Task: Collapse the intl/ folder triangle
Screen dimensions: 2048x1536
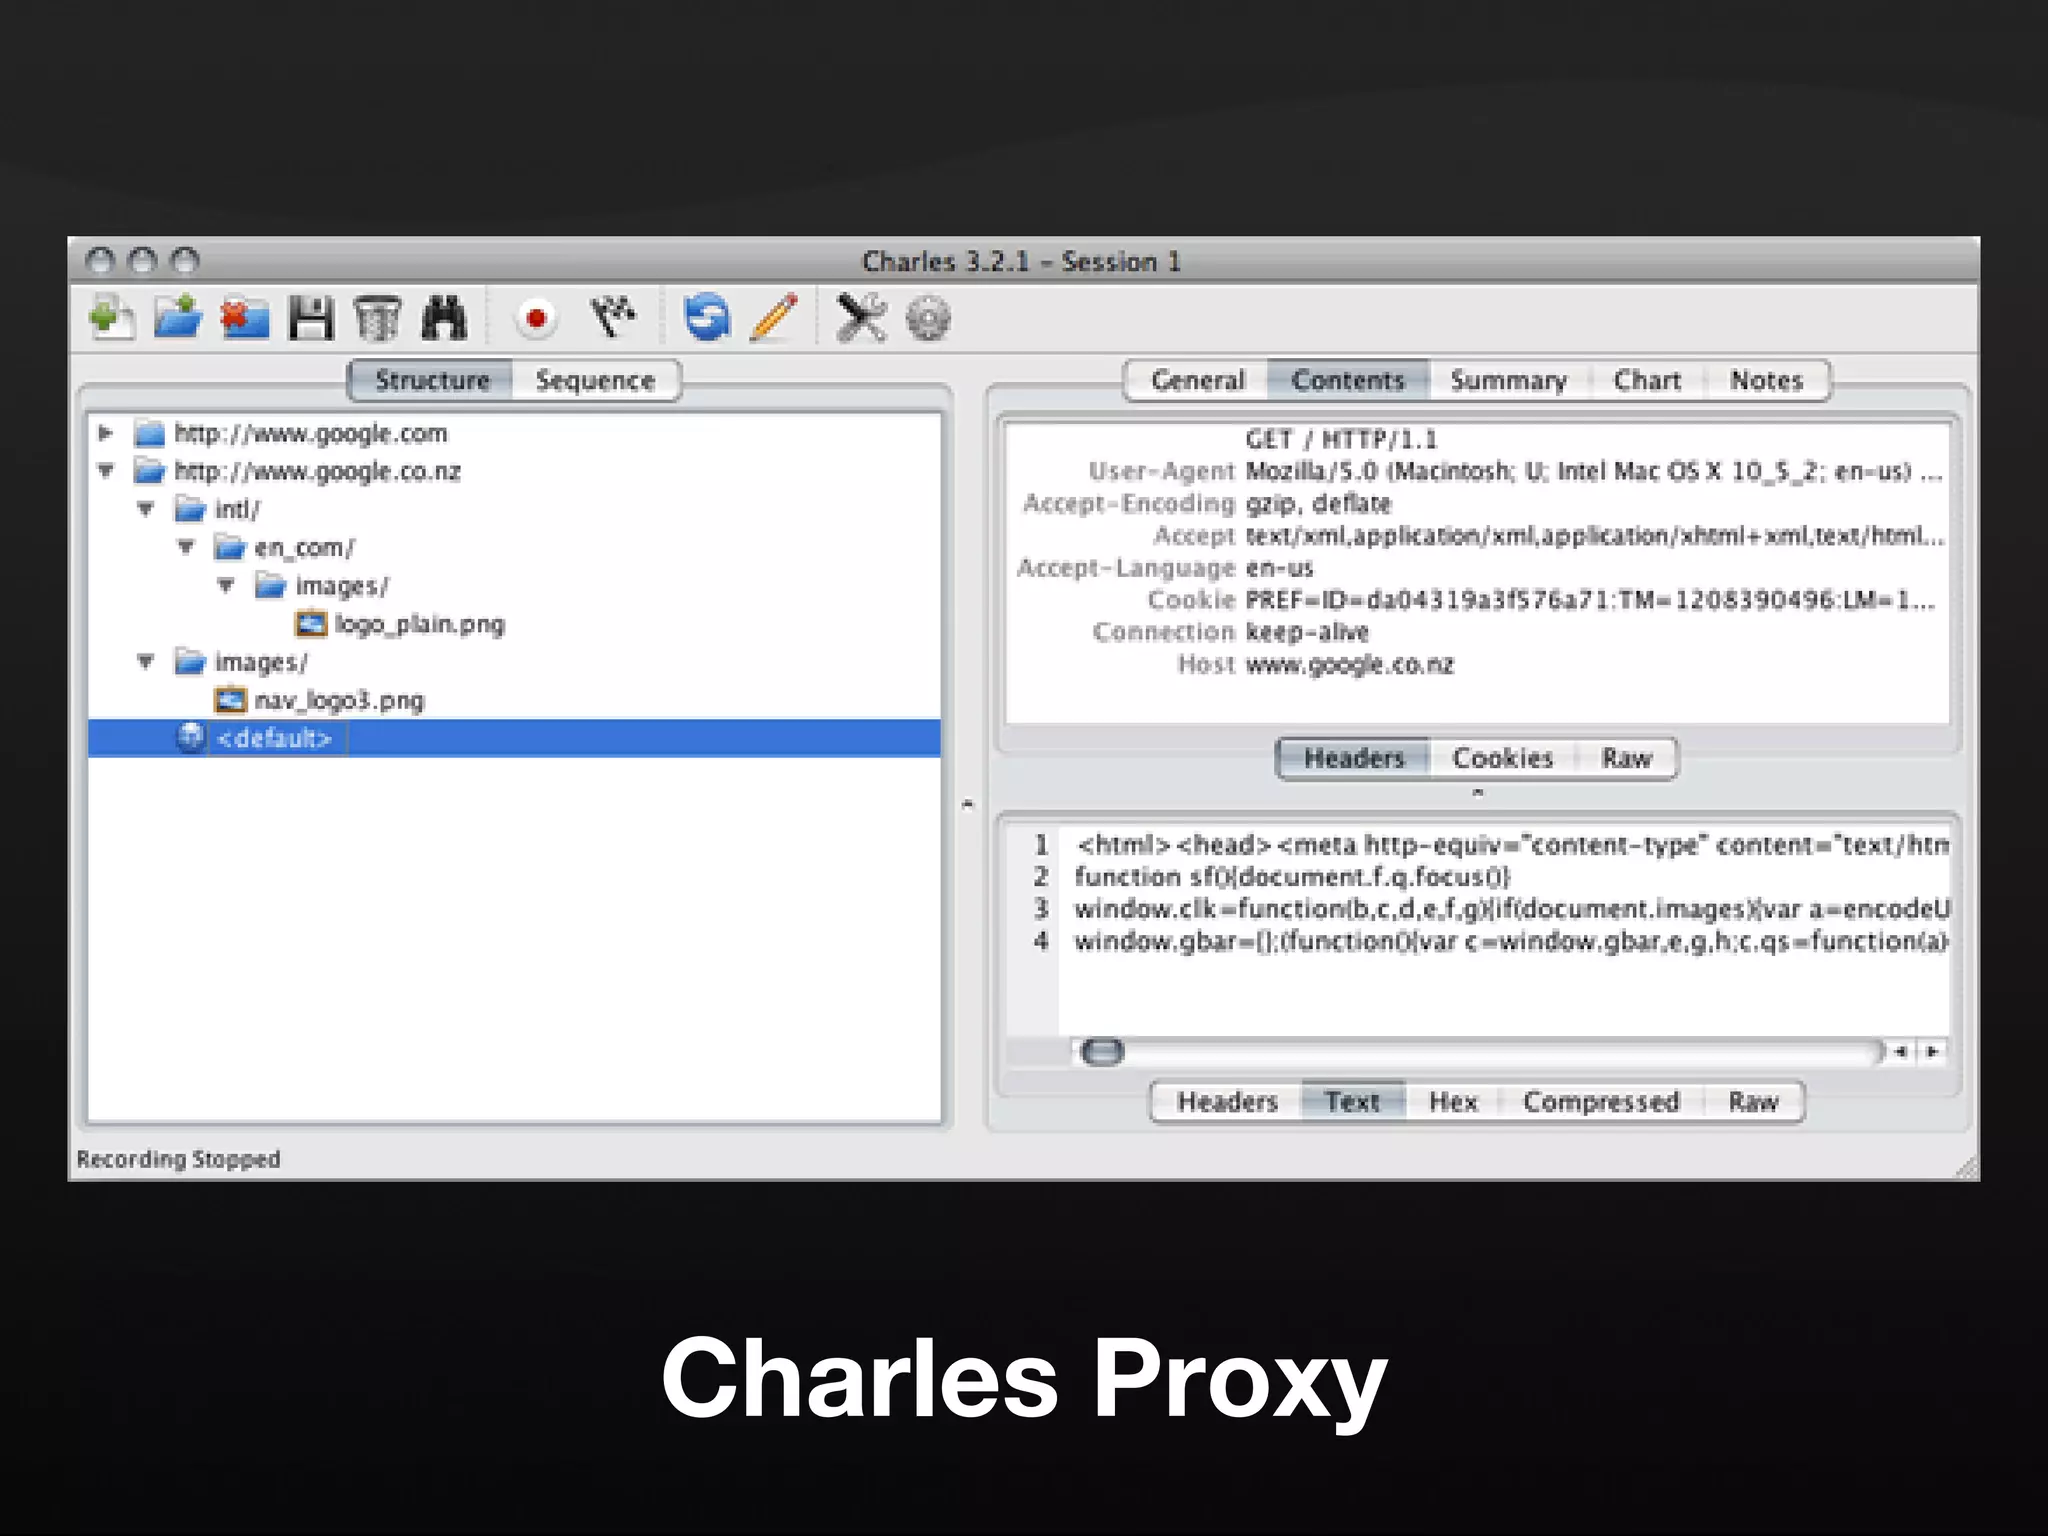Action: click(146, 508)
